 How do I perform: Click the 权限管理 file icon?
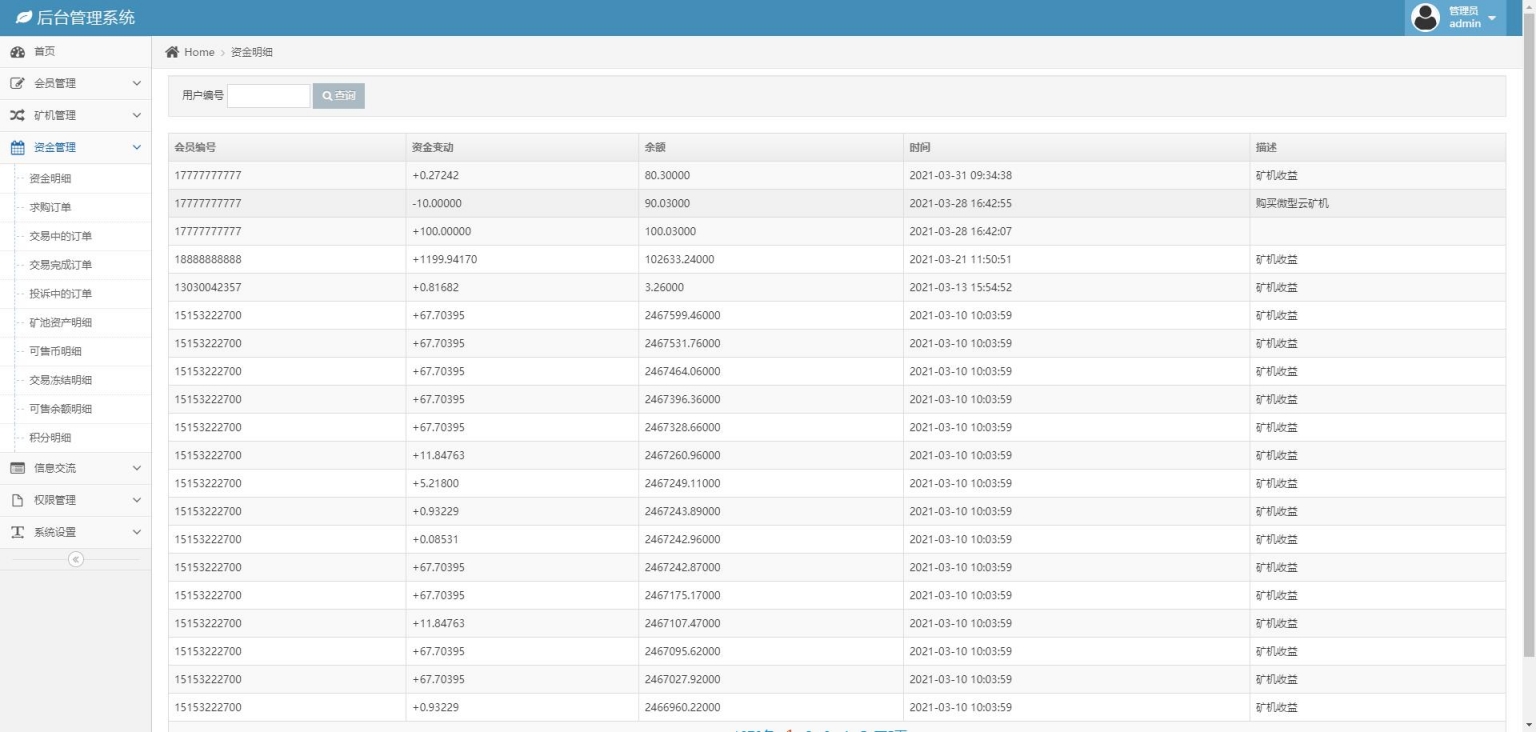pyautogui.click(x=17, y=500)
